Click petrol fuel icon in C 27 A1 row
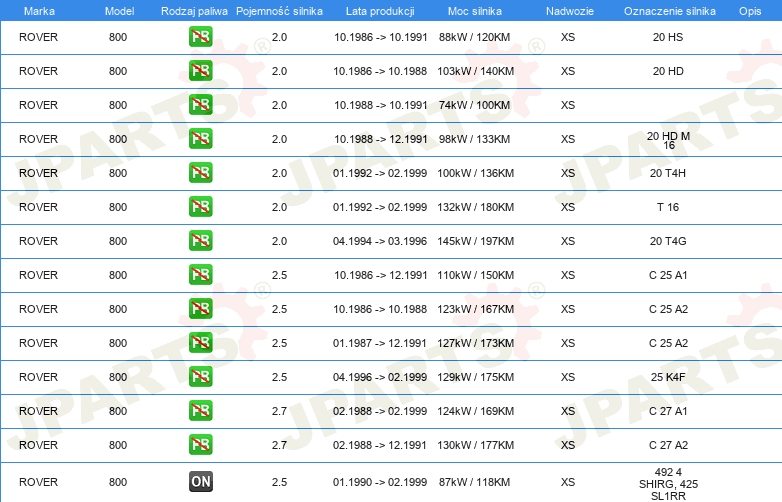The width and height of the screenshot is (782, 502). coord(200,411)
